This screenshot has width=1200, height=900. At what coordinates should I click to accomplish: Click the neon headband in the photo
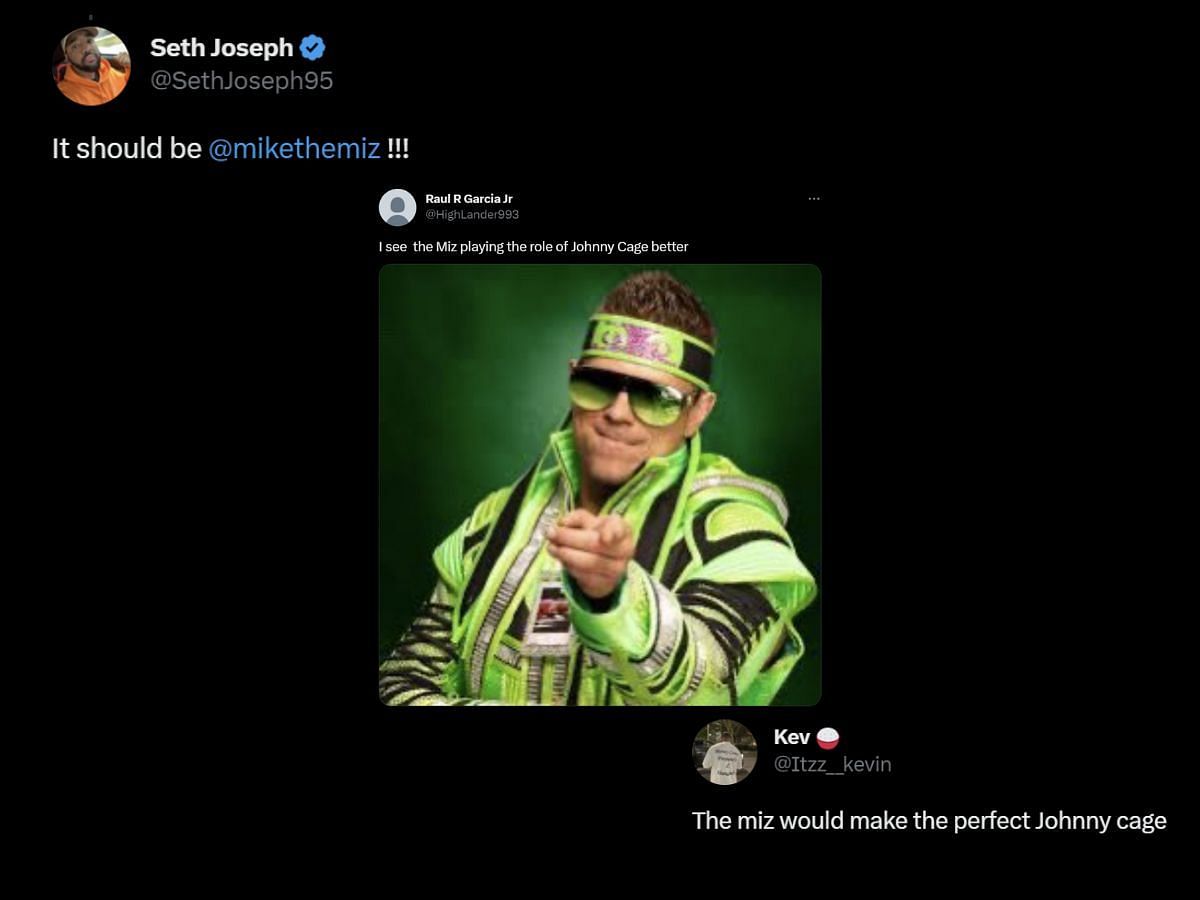(x=648, y=343)
